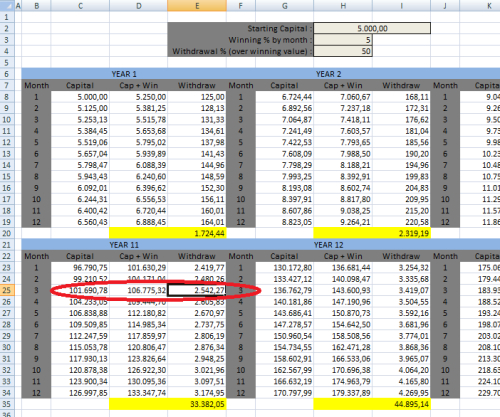
Task: Select circled withdraw cell 2.542,27
Action: (x=197, y=290)
